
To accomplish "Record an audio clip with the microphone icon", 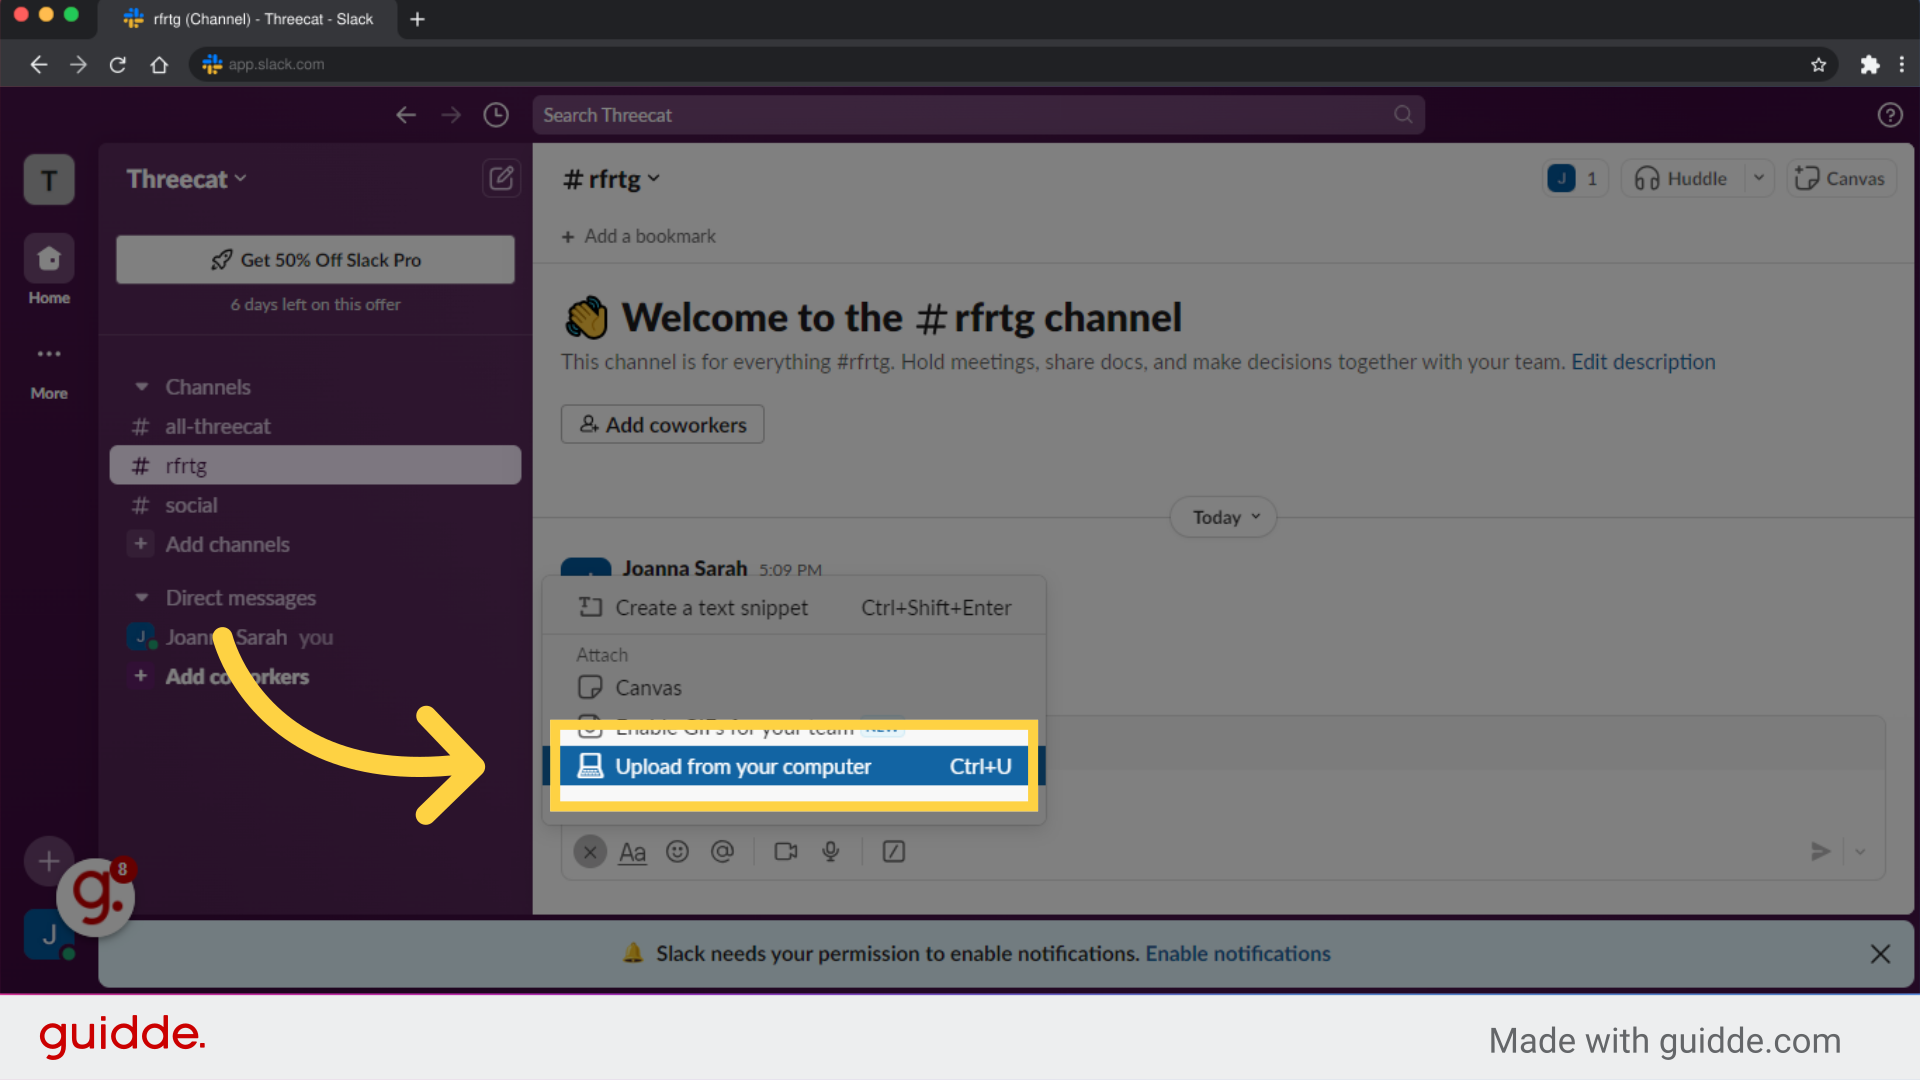I will [830, 851].
